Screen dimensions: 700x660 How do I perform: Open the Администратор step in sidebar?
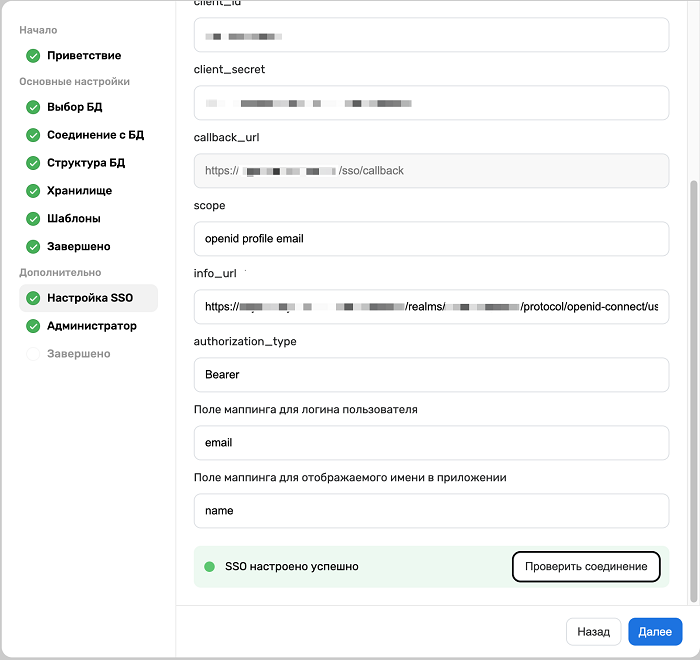pos(92,326)
